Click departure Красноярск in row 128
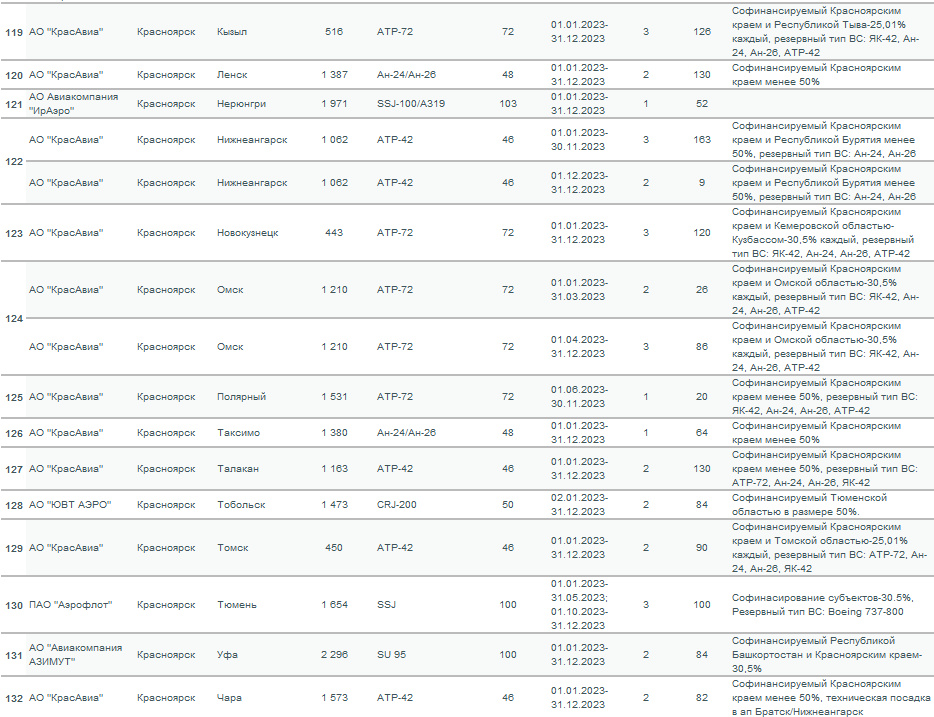This screenshot has height=717, width=934. (166, 505)
